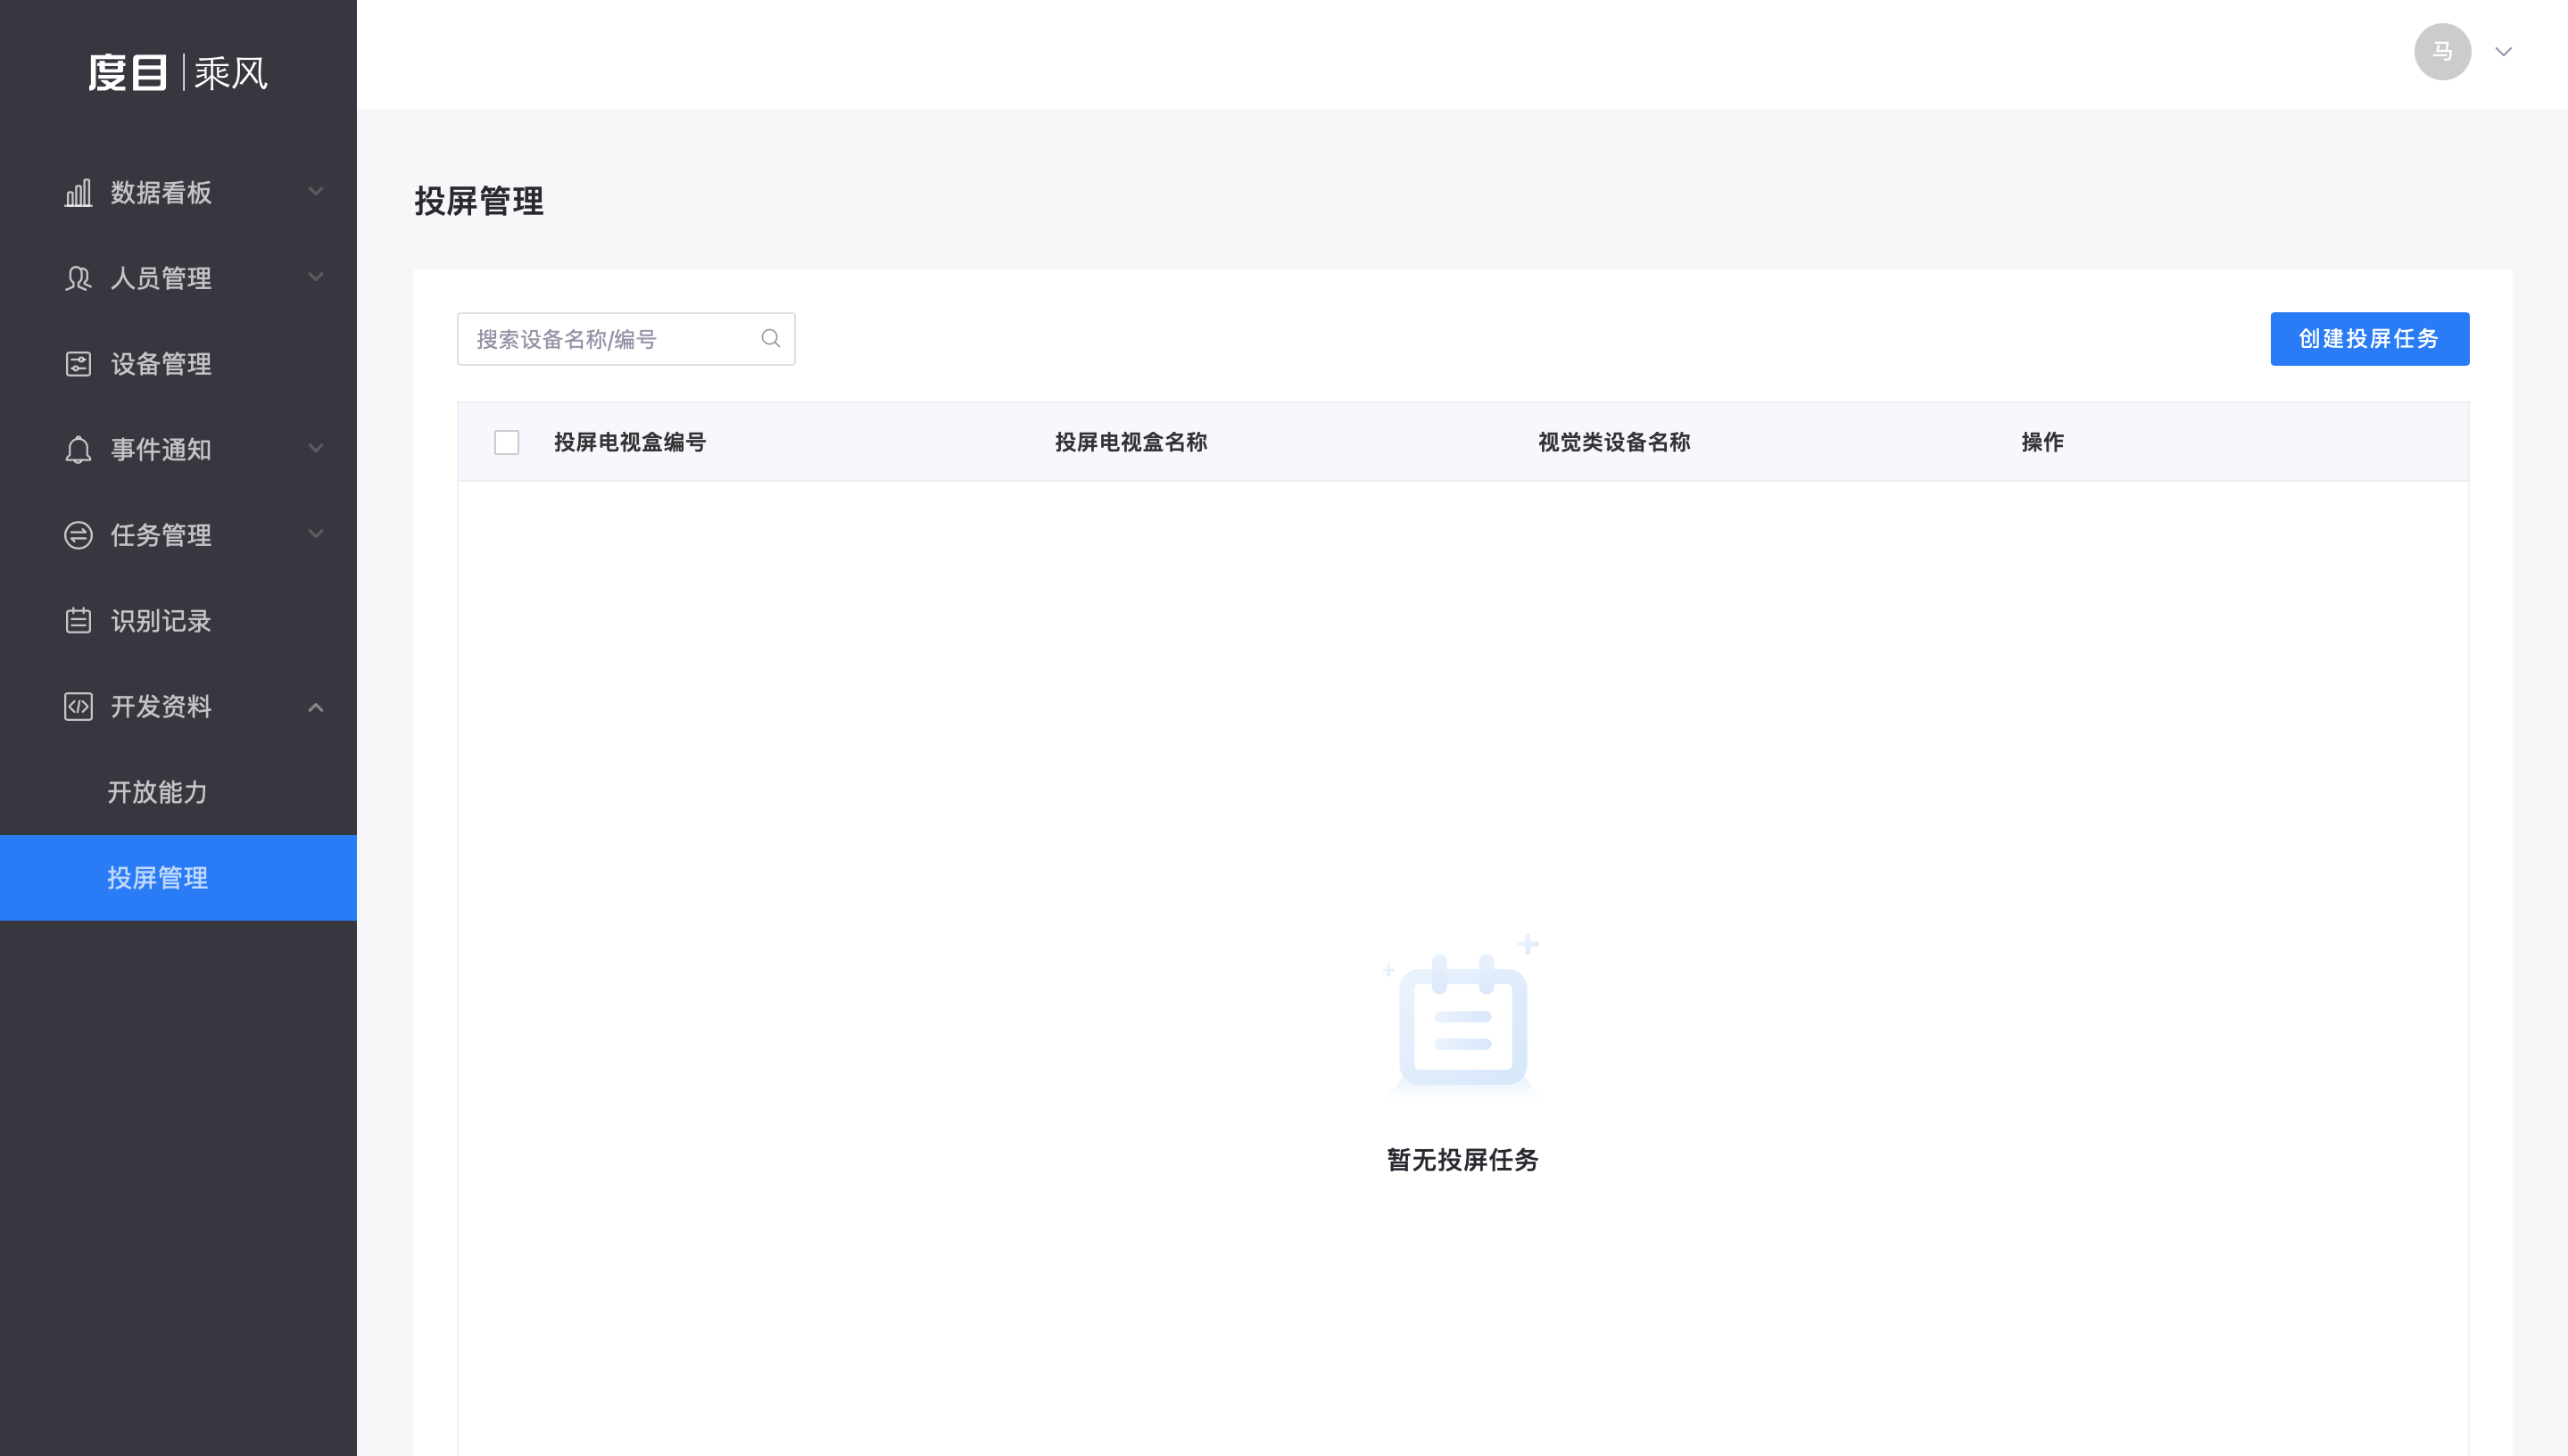Tick the select-all checkbox in table header

pos(507,442)
